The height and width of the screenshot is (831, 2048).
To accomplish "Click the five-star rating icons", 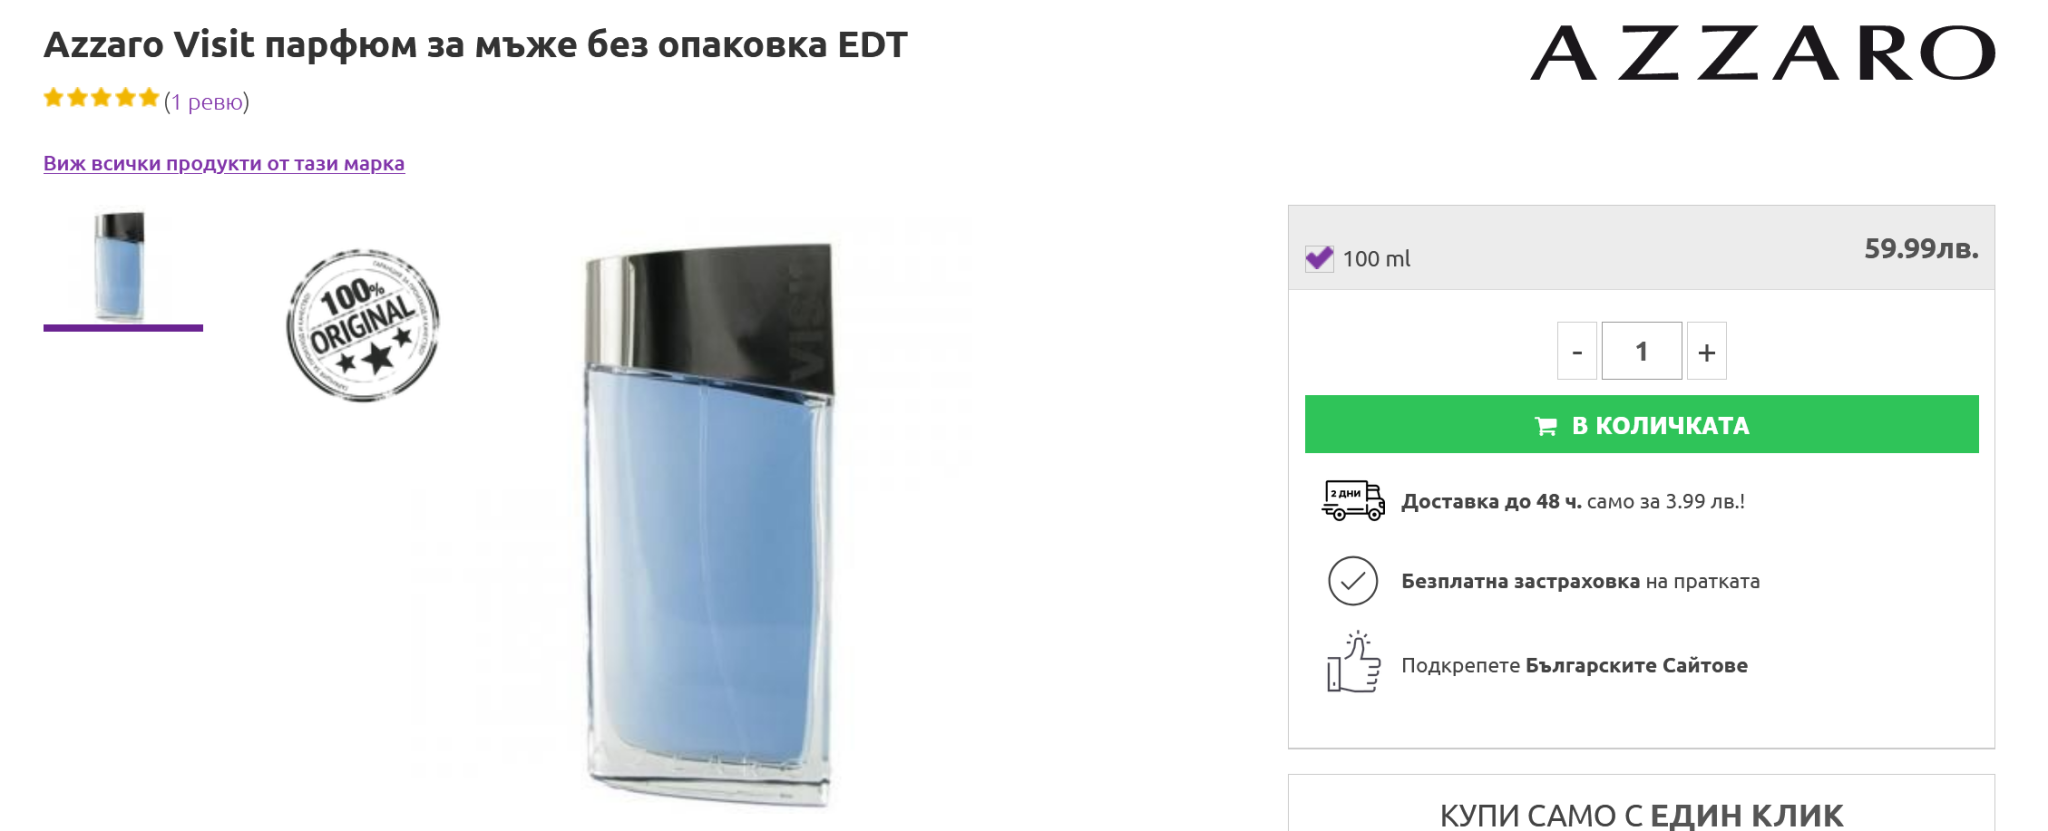I will coord(101,98).
